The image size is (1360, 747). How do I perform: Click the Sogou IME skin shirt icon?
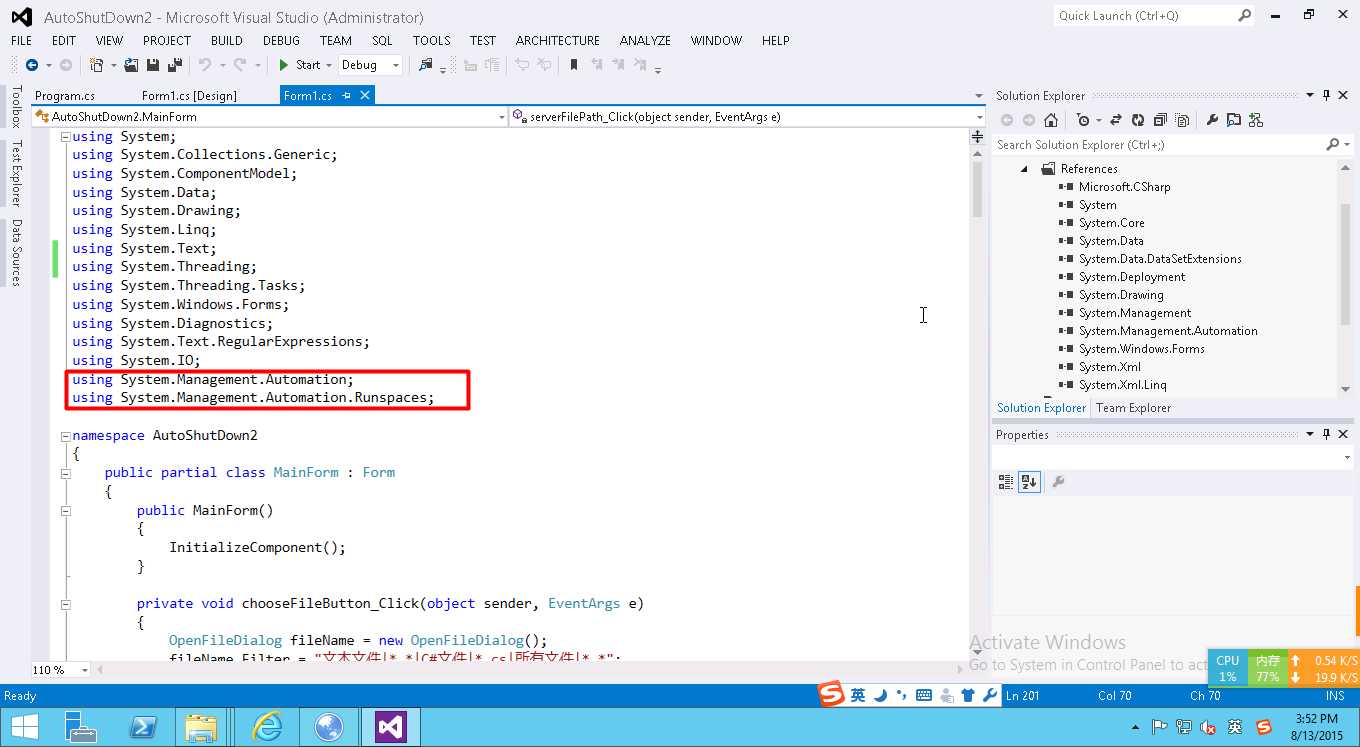[x=967, y=695]
